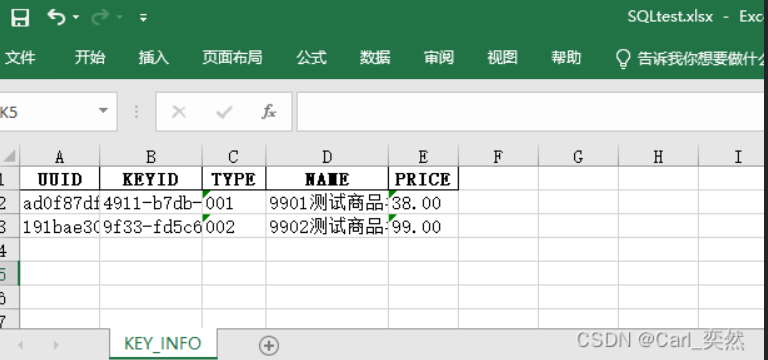Click the KEY_INFO sheet tab
The height and width of the screenshot is (360, 768).
(x=163, y=344)
